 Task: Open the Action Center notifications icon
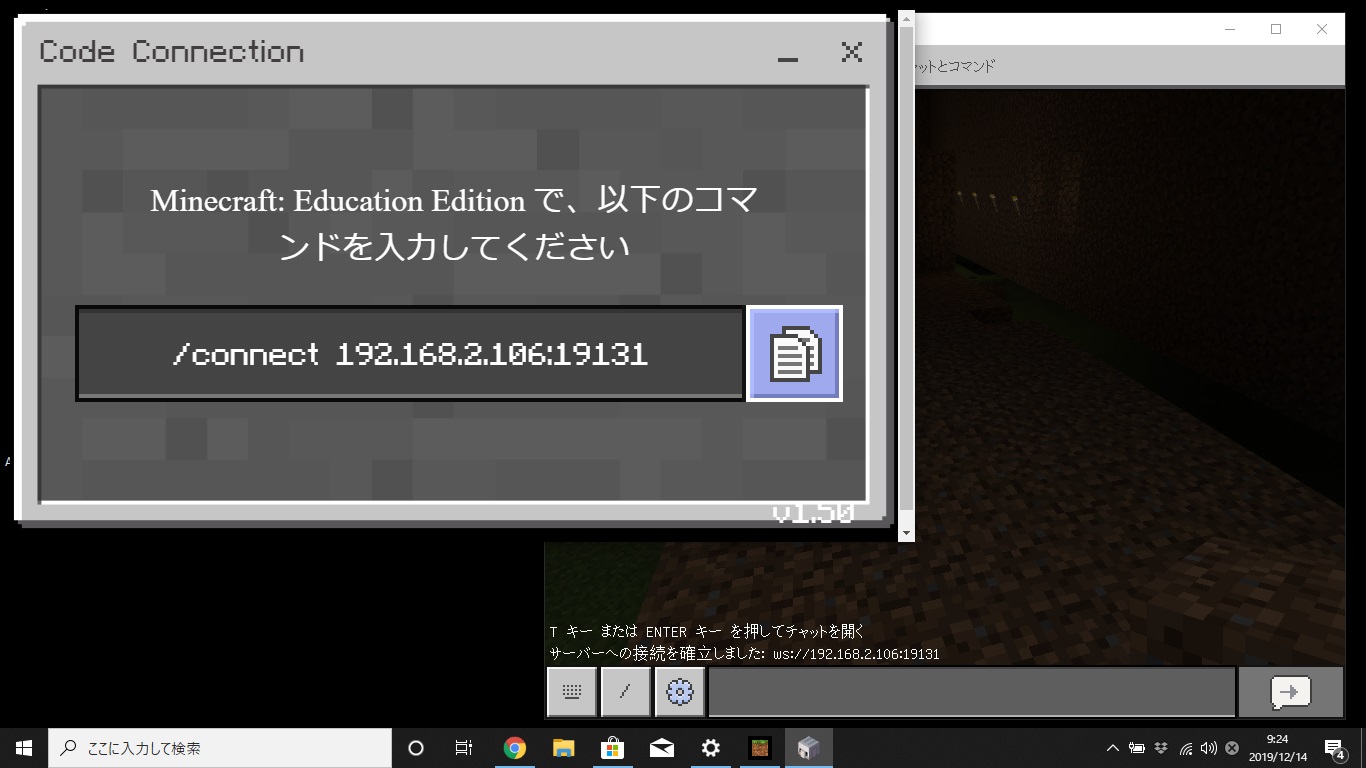click(1334, 748)
